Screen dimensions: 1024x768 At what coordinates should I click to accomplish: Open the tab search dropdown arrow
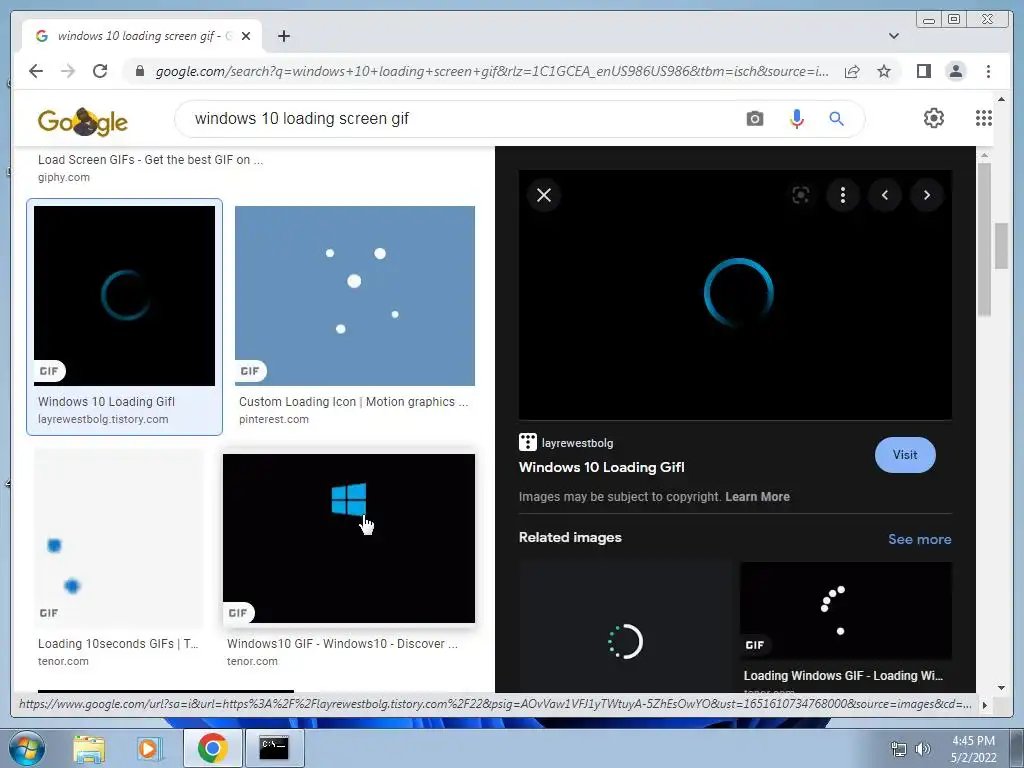pos(893,36)
